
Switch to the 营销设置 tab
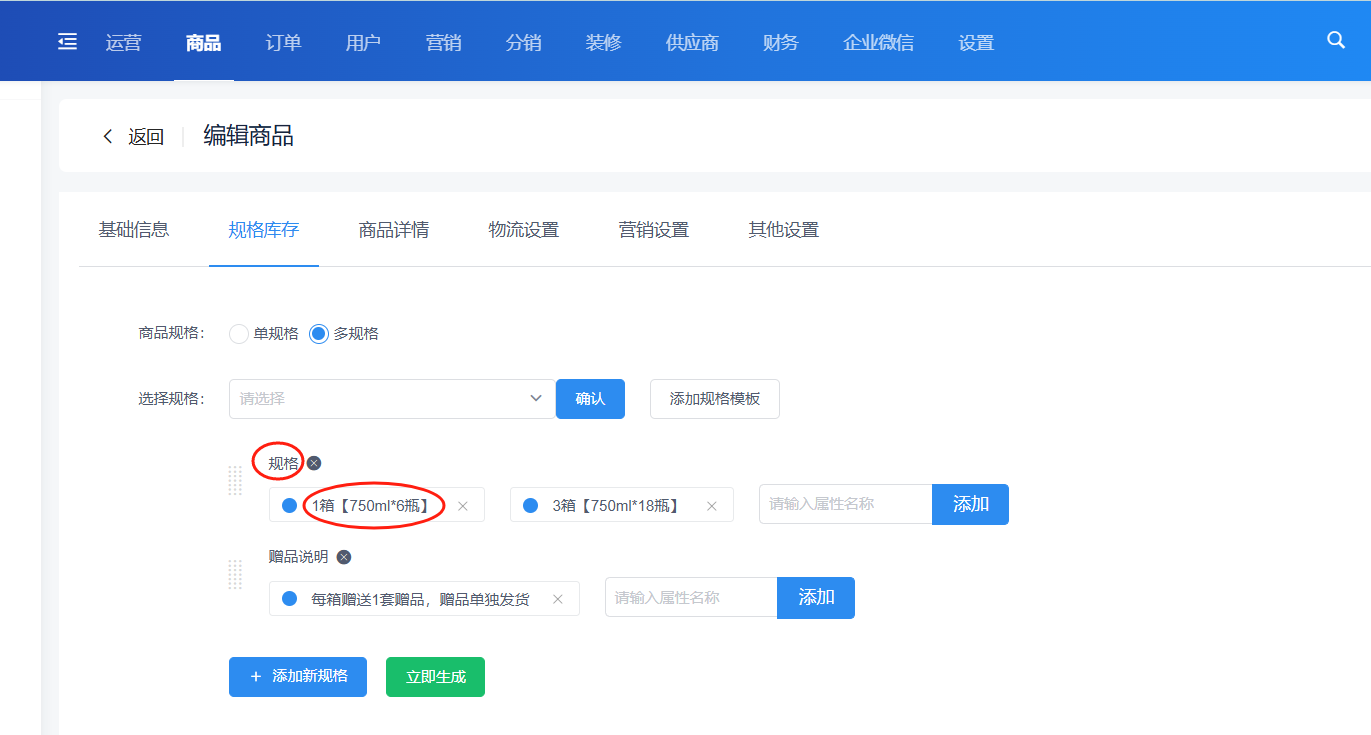pyautogui.click(x=654, y=230)
